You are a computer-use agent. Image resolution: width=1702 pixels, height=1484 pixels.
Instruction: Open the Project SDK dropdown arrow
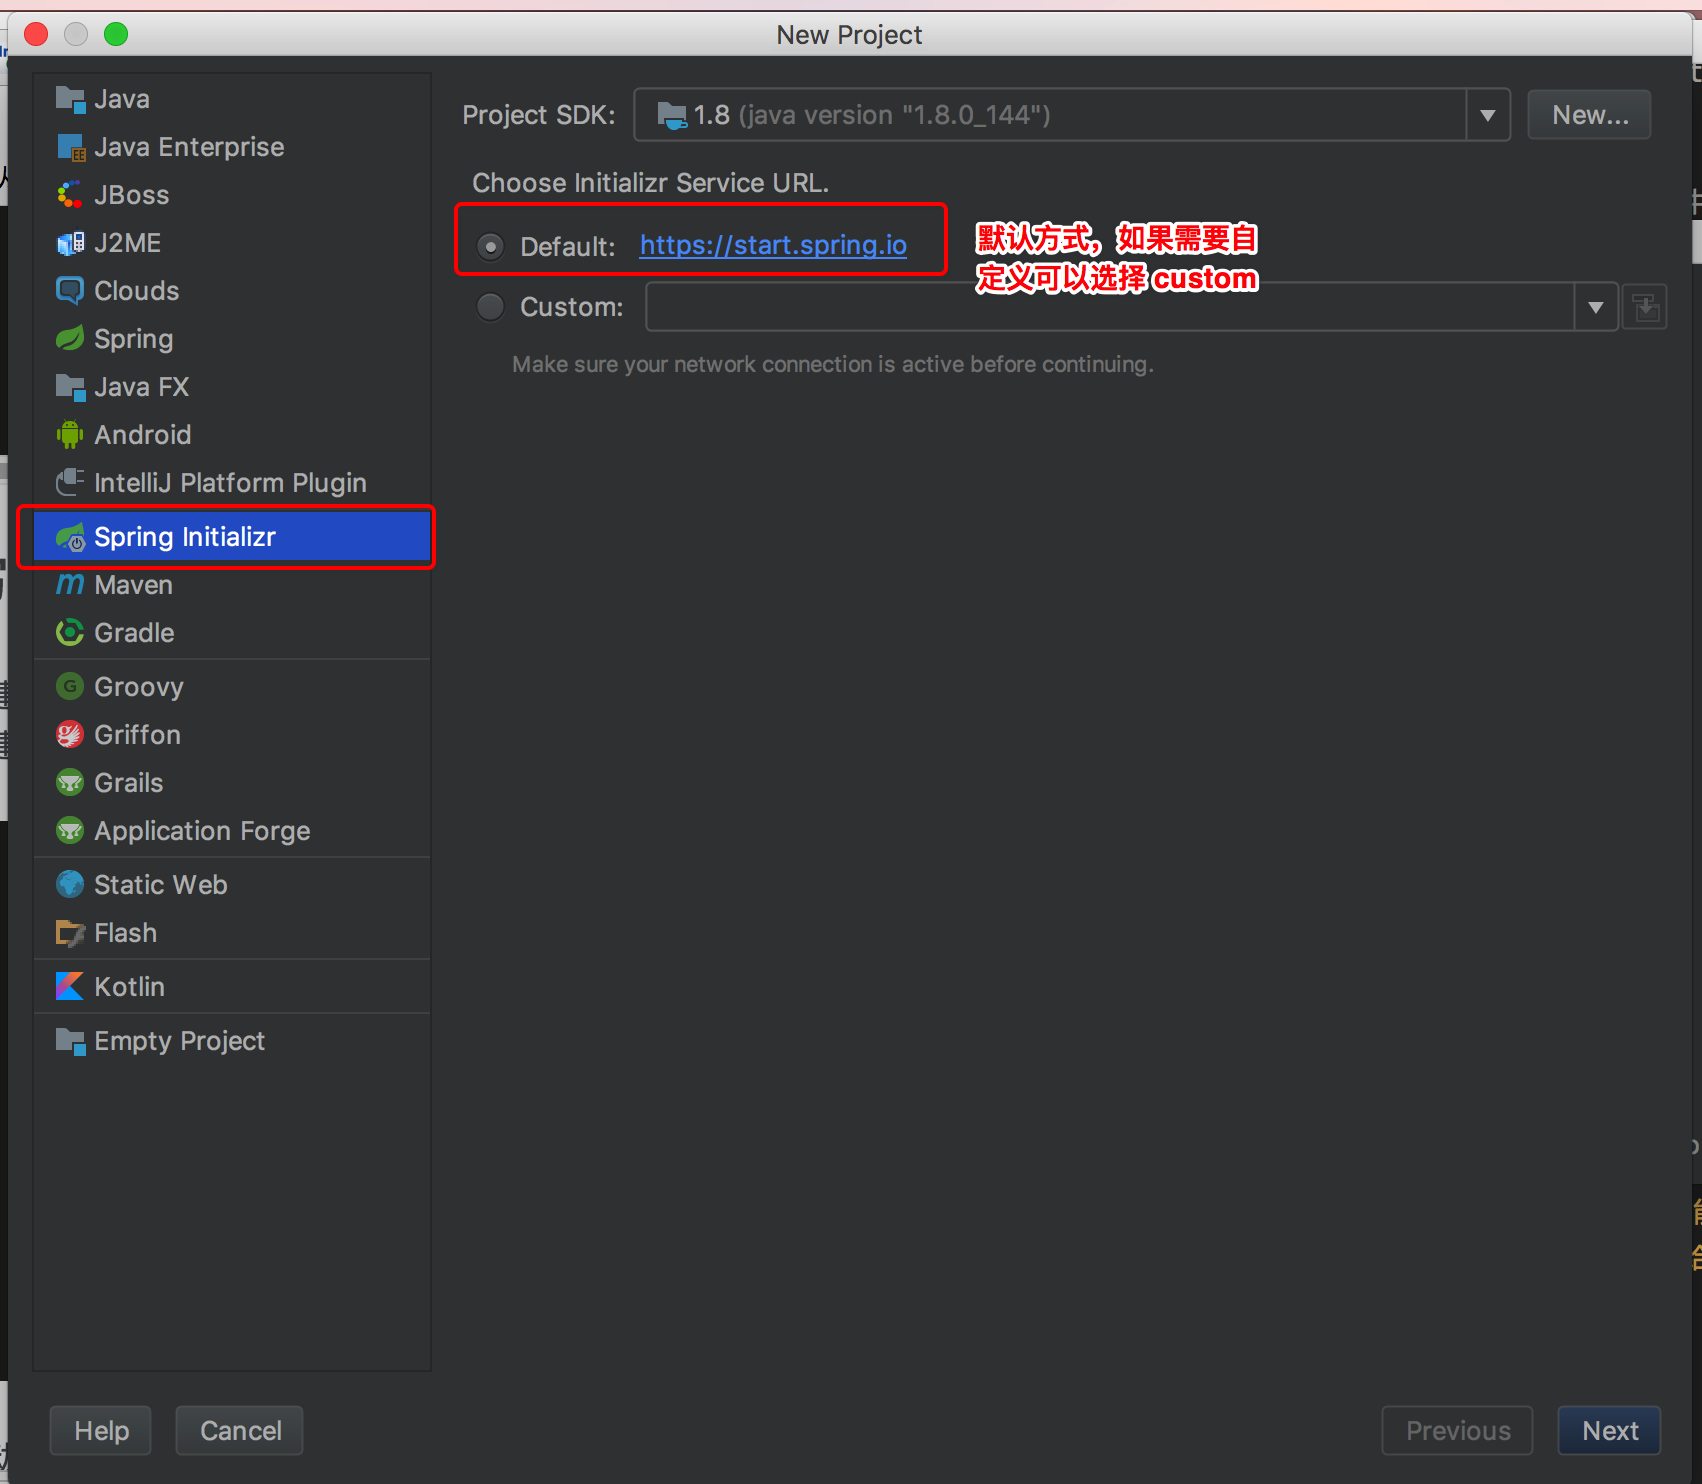(1488, 115)
